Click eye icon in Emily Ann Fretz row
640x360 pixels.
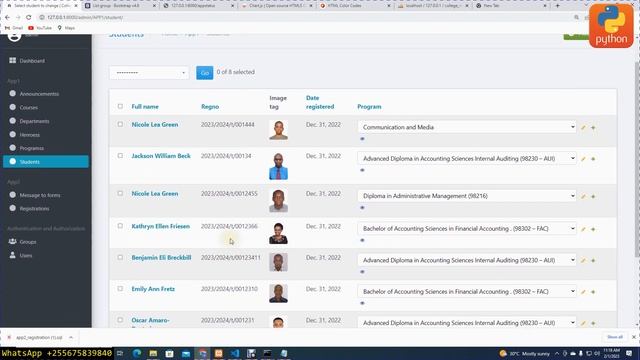(x=362, y=303)
